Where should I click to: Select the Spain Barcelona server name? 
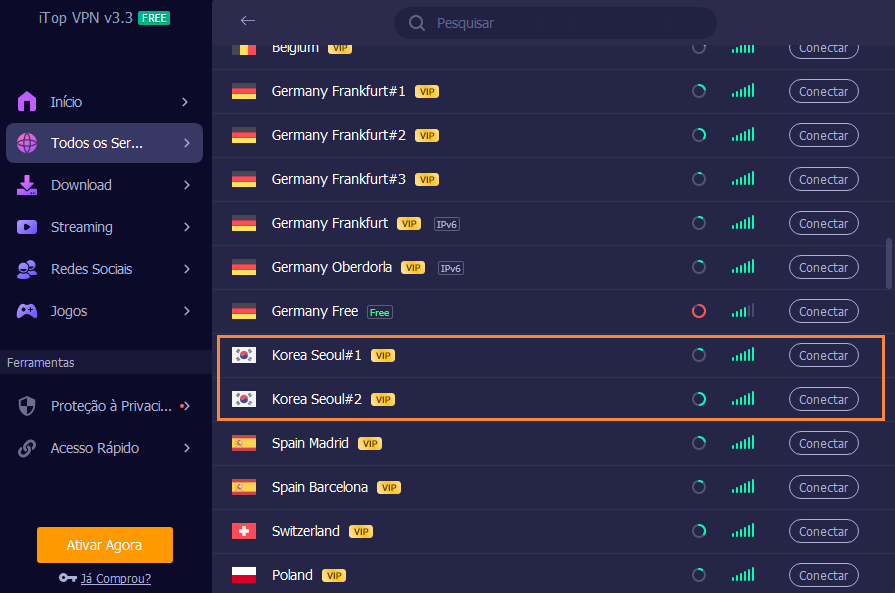[320, 487]
